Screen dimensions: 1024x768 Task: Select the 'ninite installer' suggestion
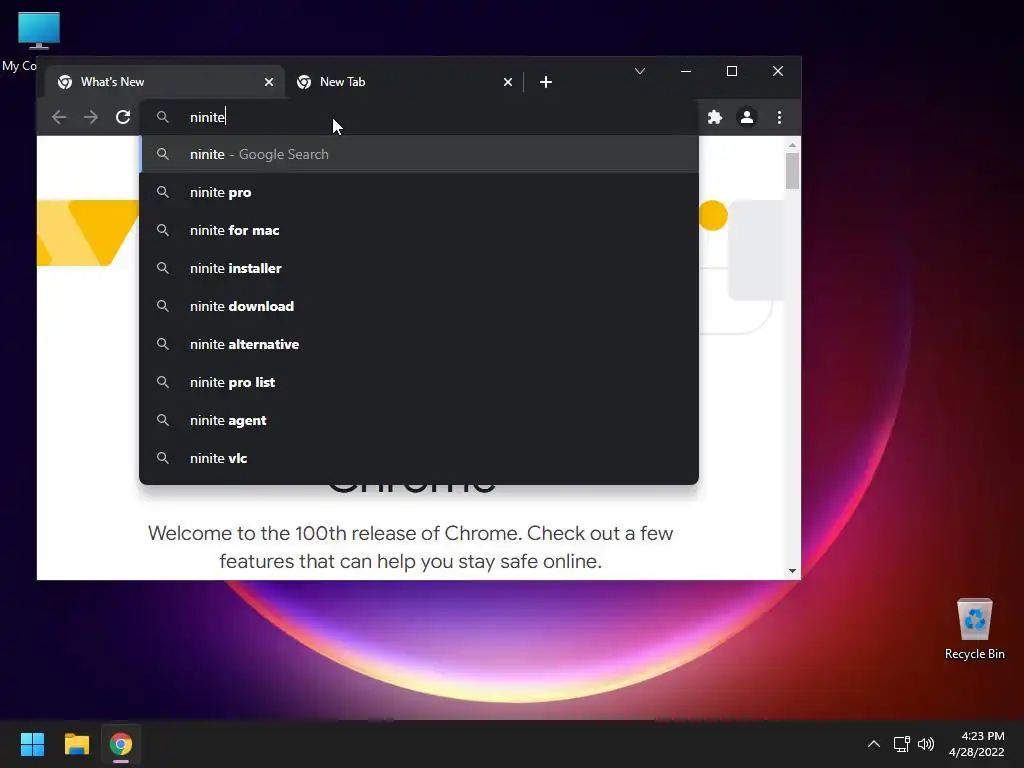pyautogui.click(x=419, y=268)
